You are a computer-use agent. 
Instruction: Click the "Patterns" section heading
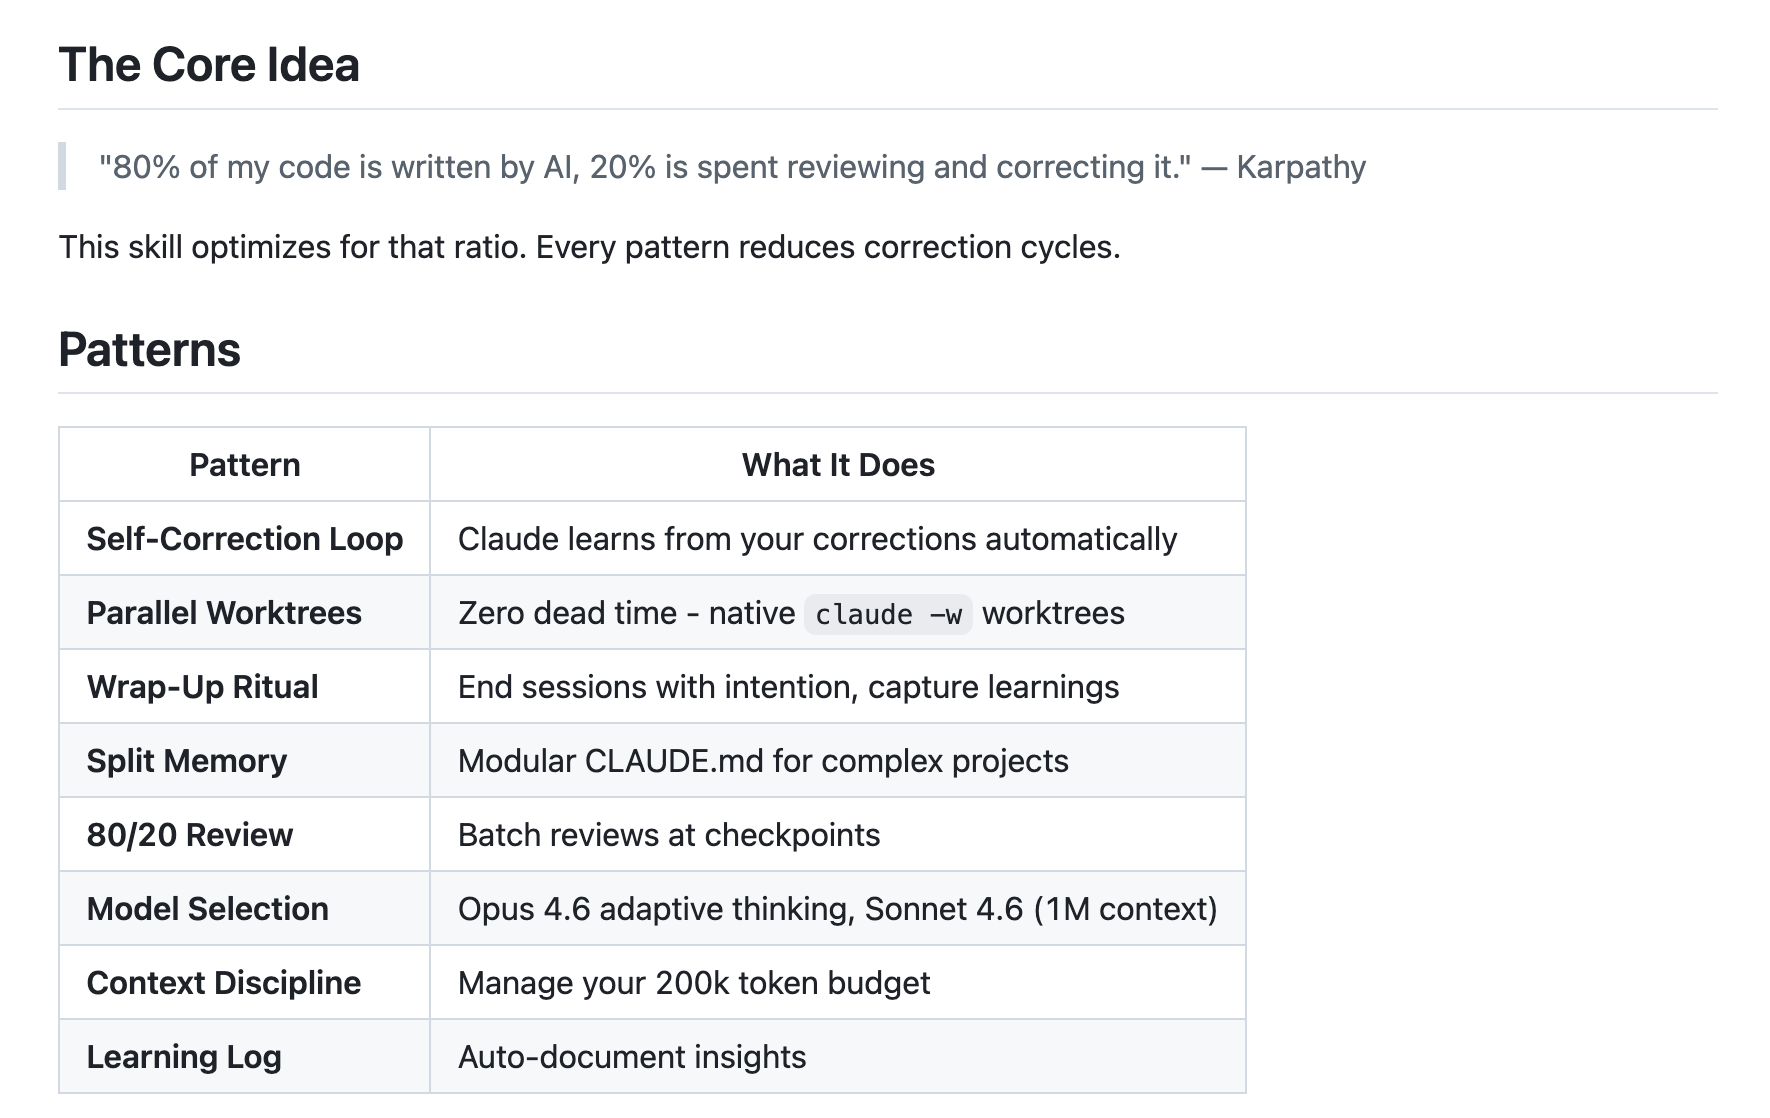click(x=150, y=350)
